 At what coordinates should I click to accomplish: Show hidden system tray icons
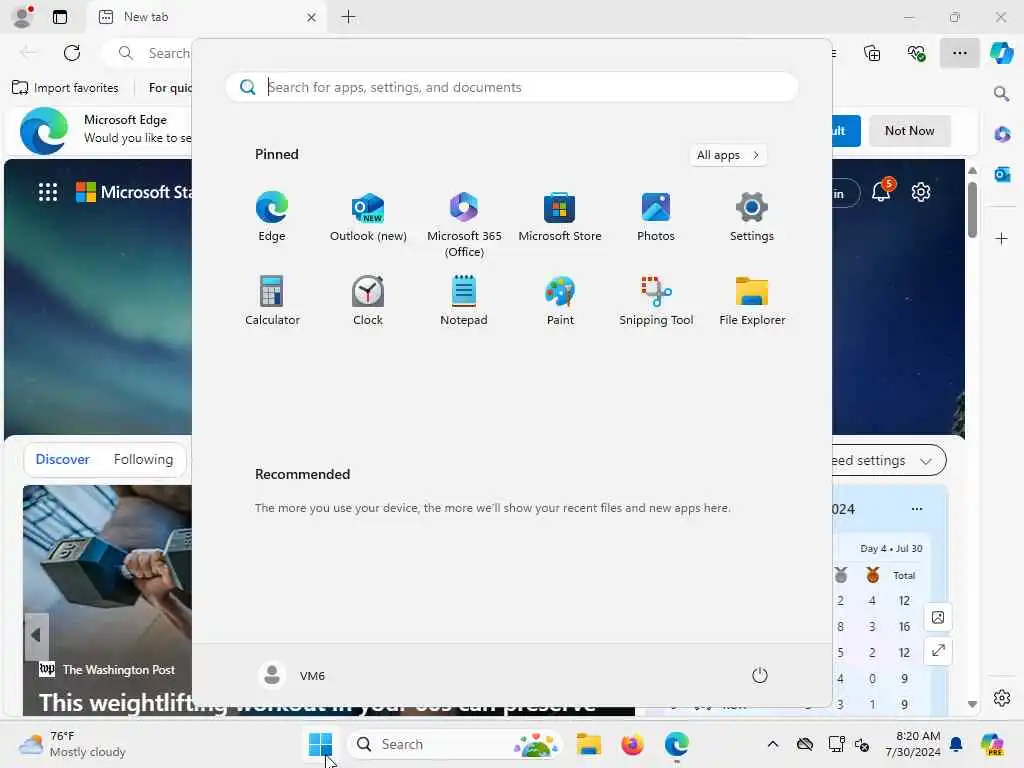[x=773, y=744]
